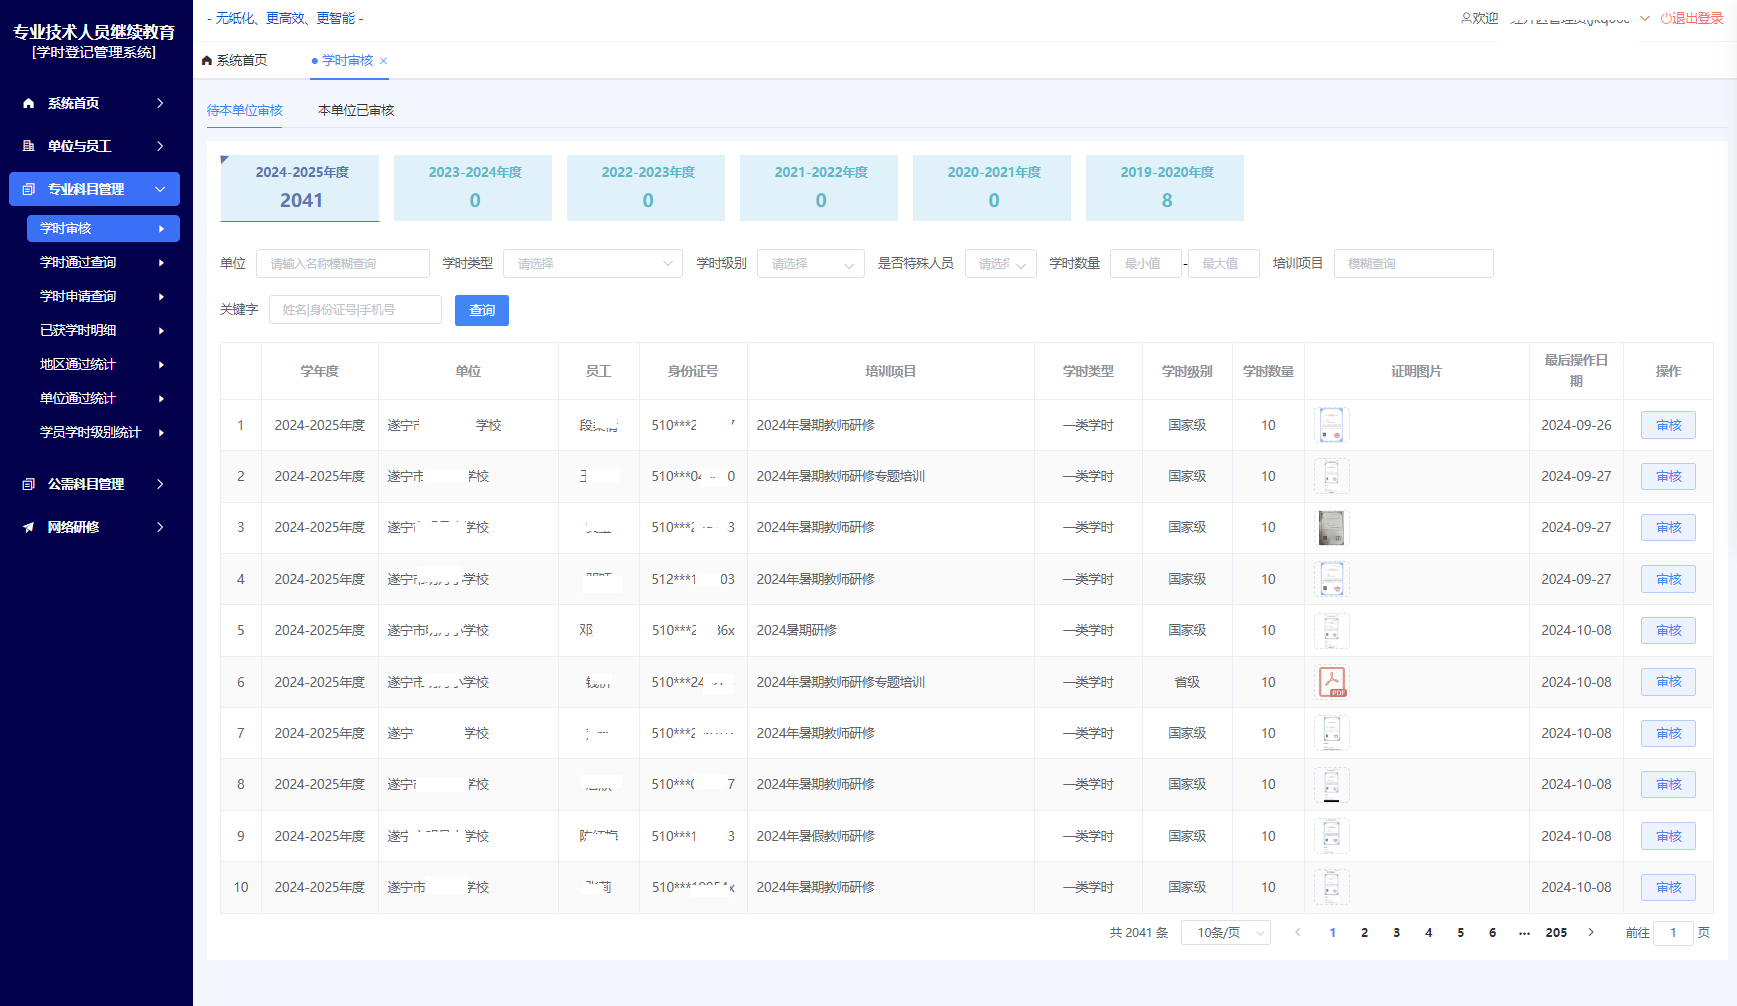Select 学时审核 in sidebar submenu
Screen dimensions: 1737x1006
coord(103,228)
